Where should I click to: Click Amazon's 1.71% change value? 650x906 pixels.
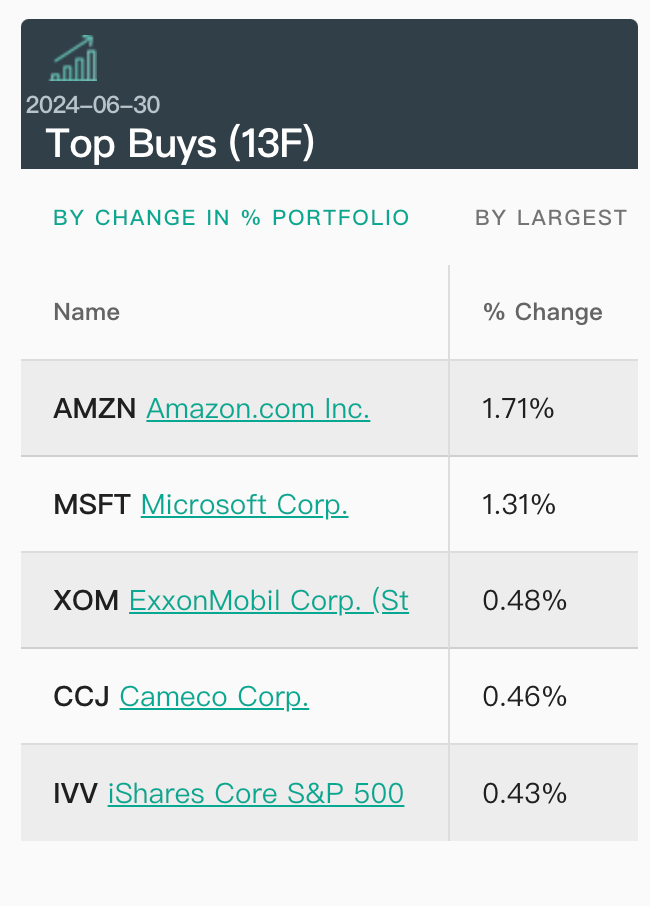(x=518, y=409)
